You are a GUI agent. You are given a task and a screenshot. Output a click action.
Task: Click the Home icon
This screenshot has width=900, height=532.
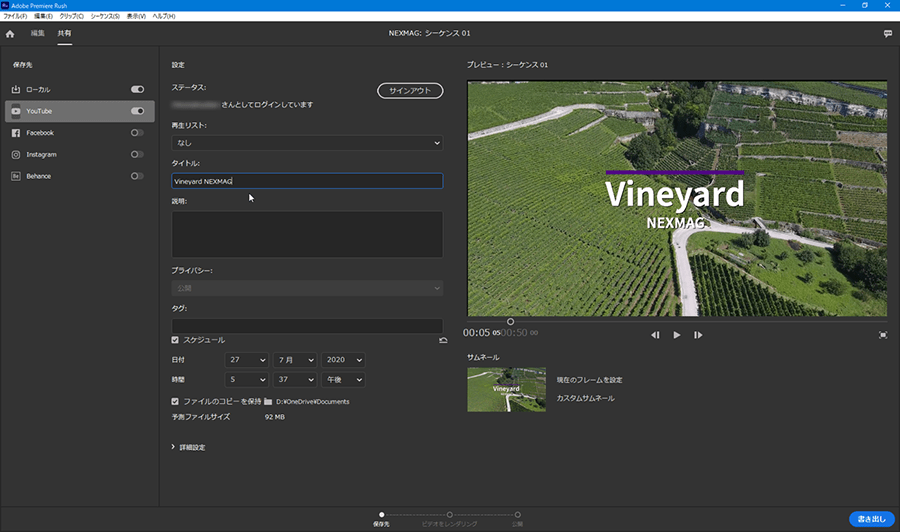tap(10, 34)
